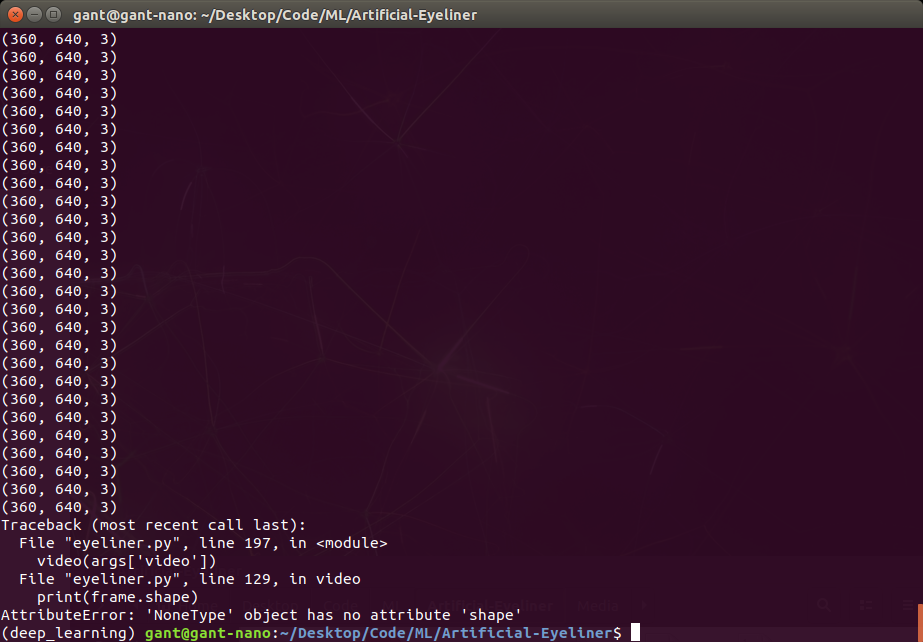Click the window title gant@gant-nano path
The width and height of the screenshot is (923, 642).
point(275,15)
